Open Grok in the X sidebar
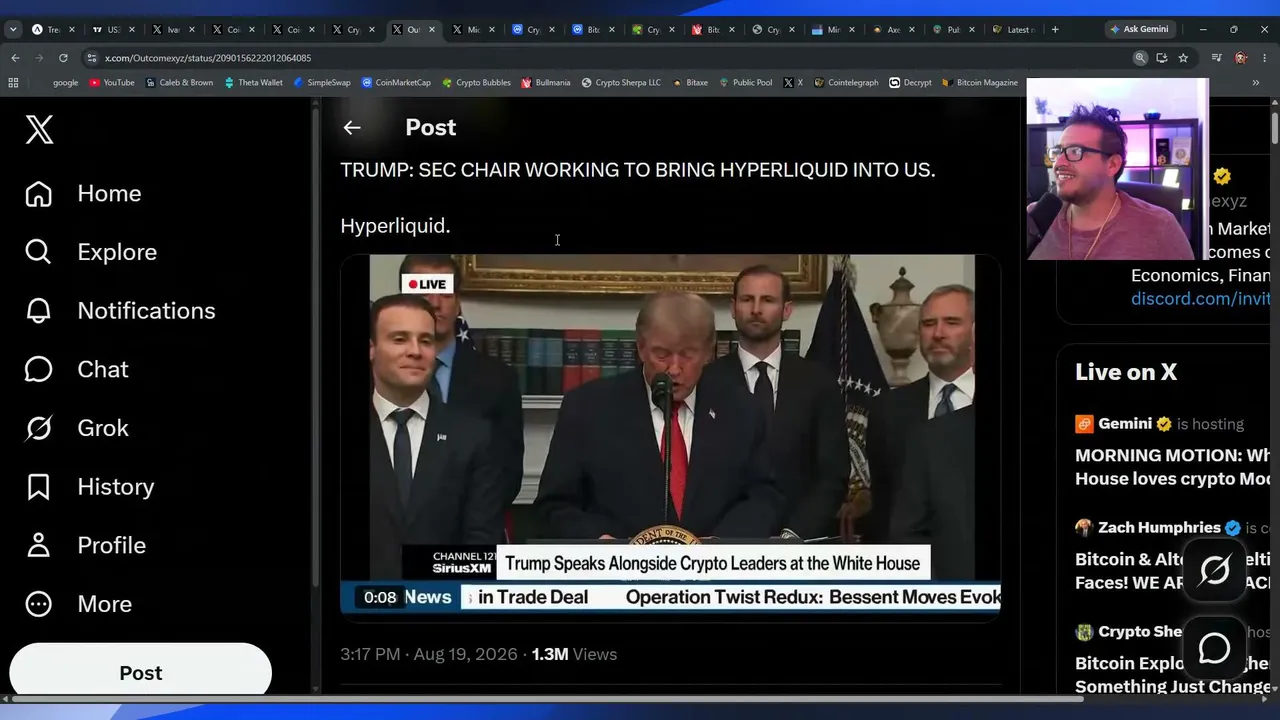This screenshot has width=1280, height=720. [x=77, y=428]
